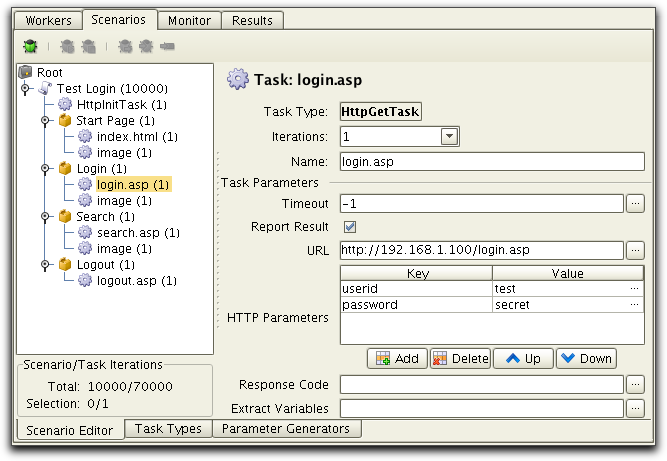Click the URL input field
Viewport: 667px width, 461px height.
click(482, 250)
